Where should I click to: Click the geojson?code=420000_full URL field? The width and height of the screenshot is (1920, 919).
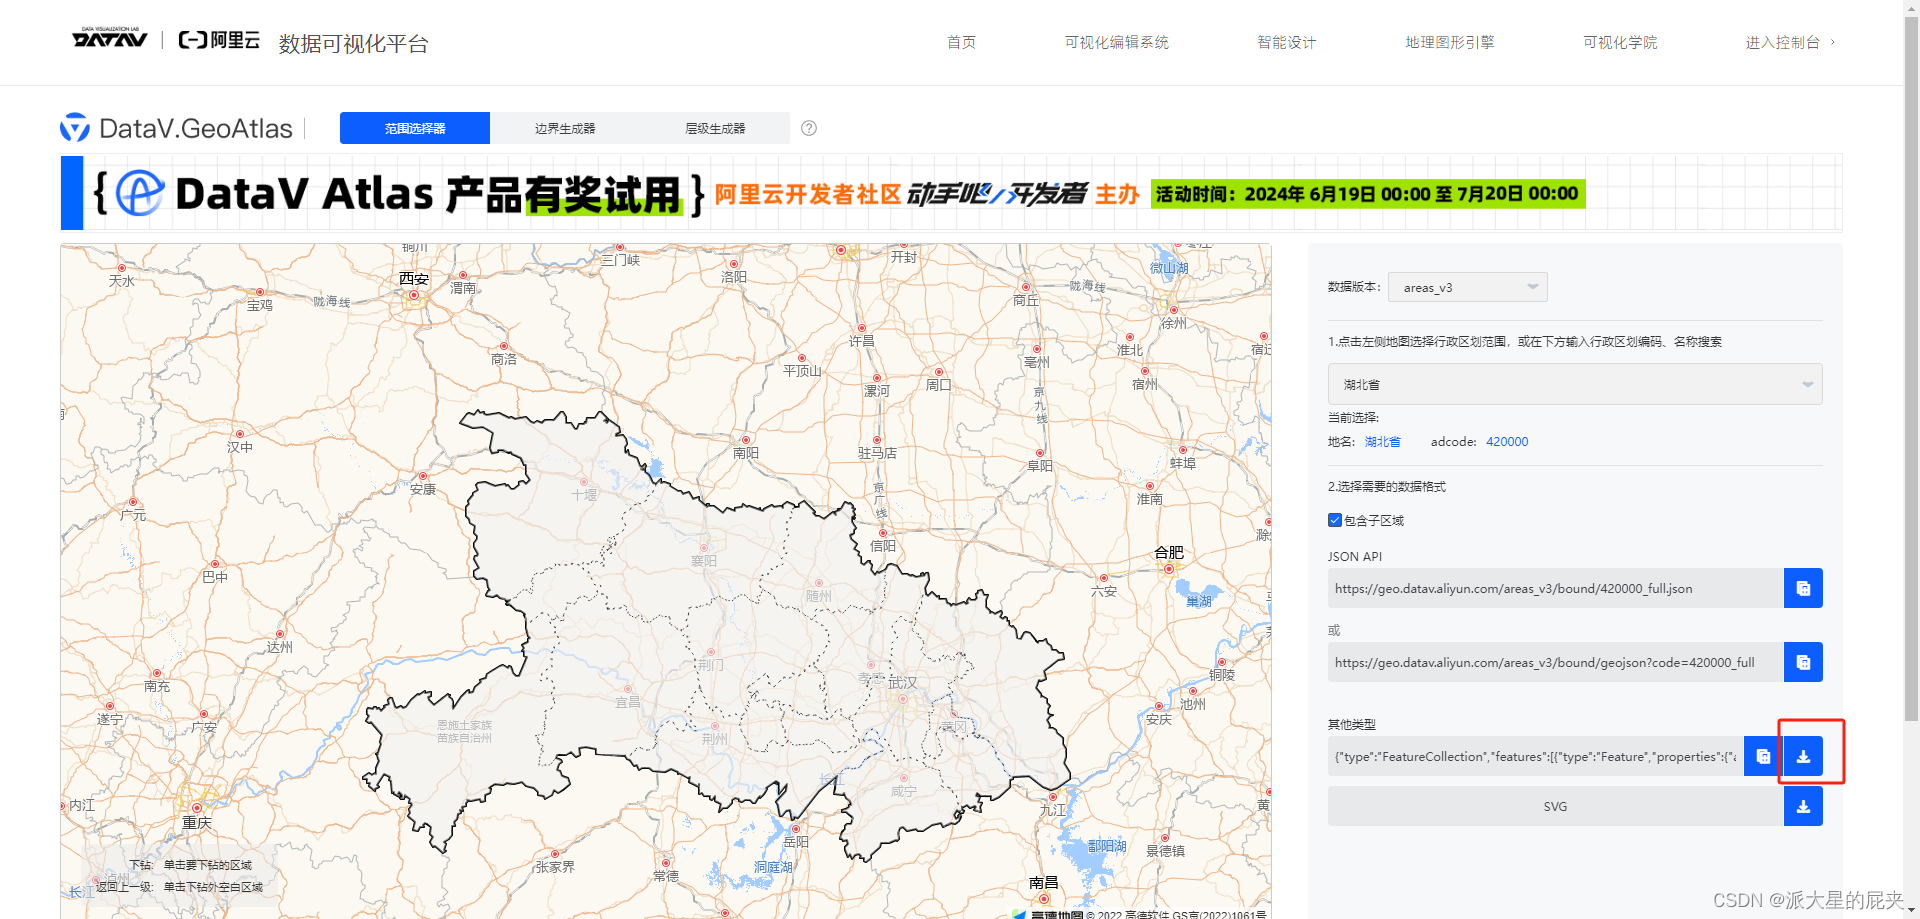(1556, 662)
